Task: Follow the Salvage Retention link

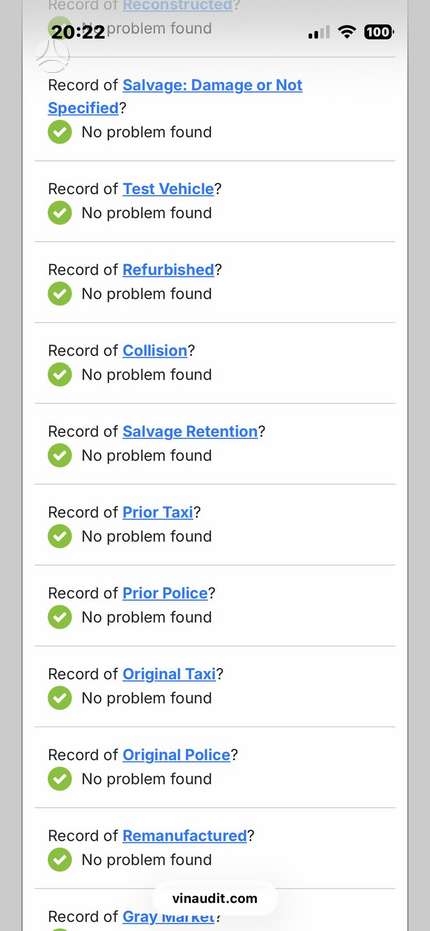Action: pyautogui.click(x=190, y=431)
